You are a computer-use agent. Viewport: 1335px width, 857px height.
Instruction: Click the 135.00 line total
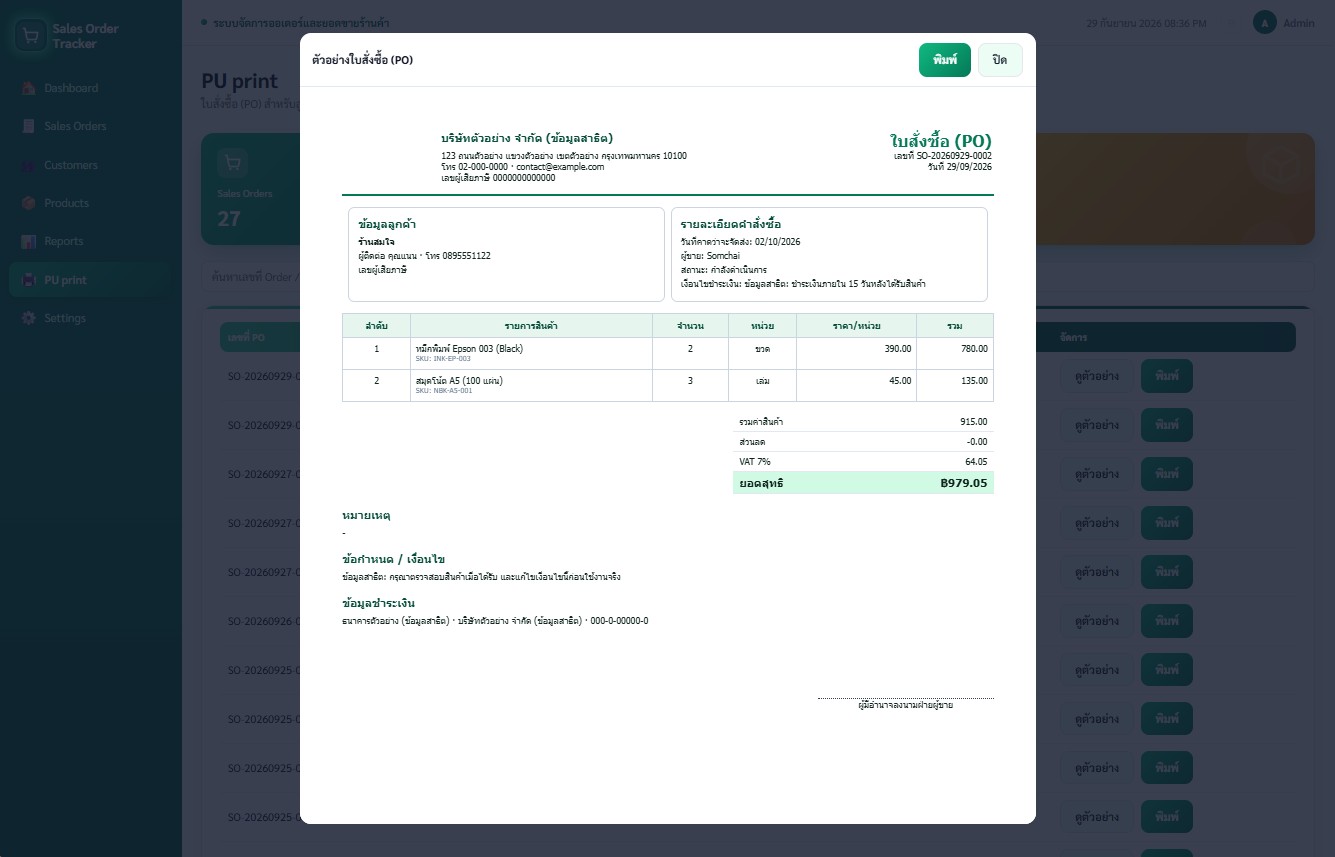[x=974, y=381]
